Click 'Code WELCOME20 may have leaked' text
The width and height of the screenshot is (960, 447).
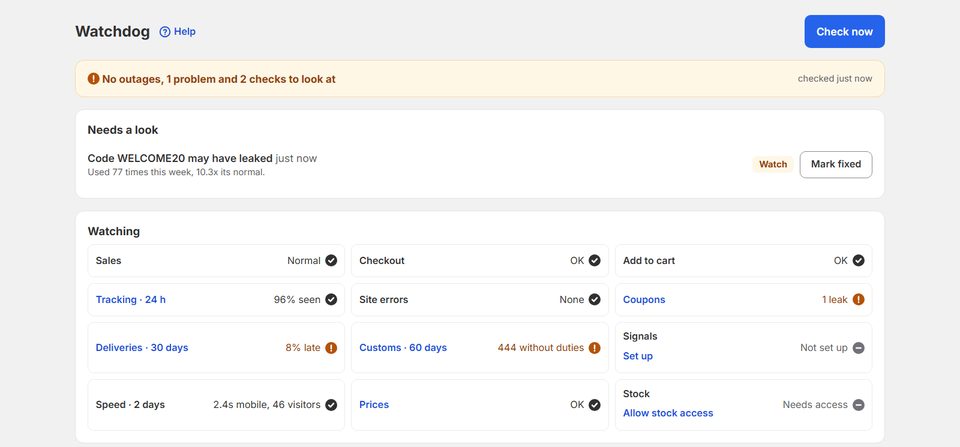click(x=180, y=159)
